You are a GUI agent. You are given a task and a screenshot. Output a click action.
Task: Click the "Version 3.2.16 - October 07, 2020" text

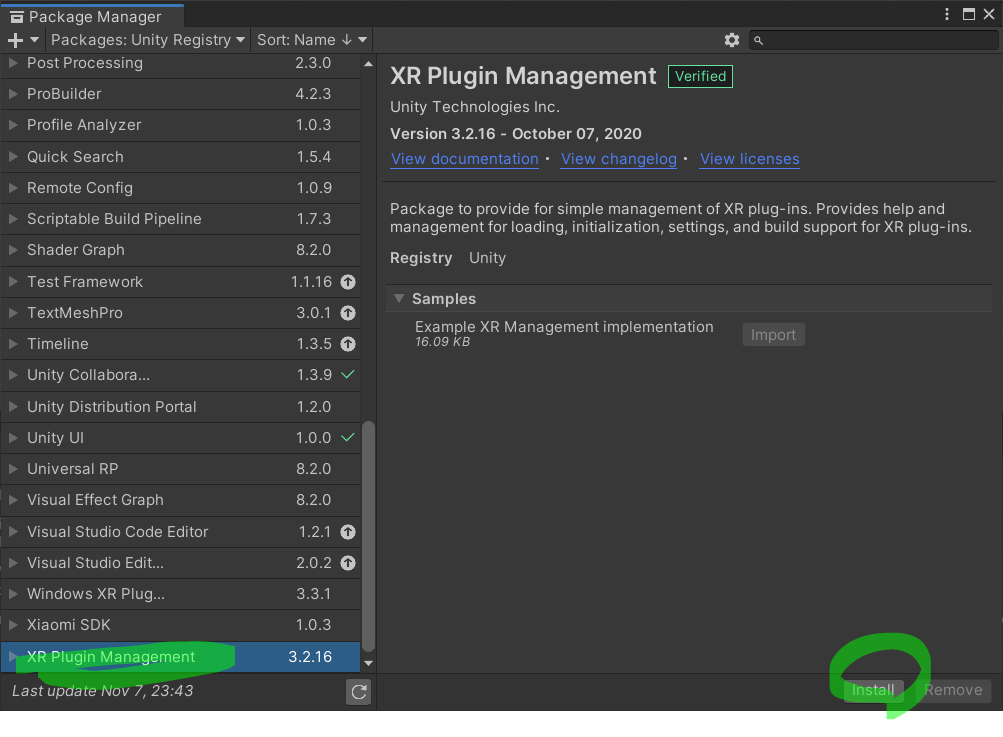516,134
